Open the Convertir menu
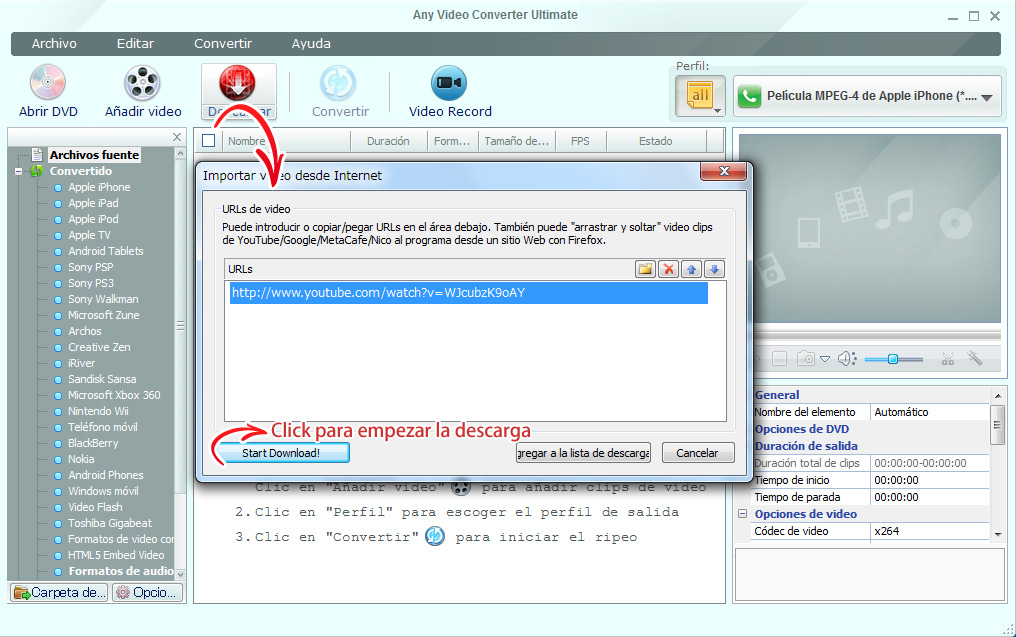The height and width of the screenshot is (637, 1016). click(x=223, y=43)
